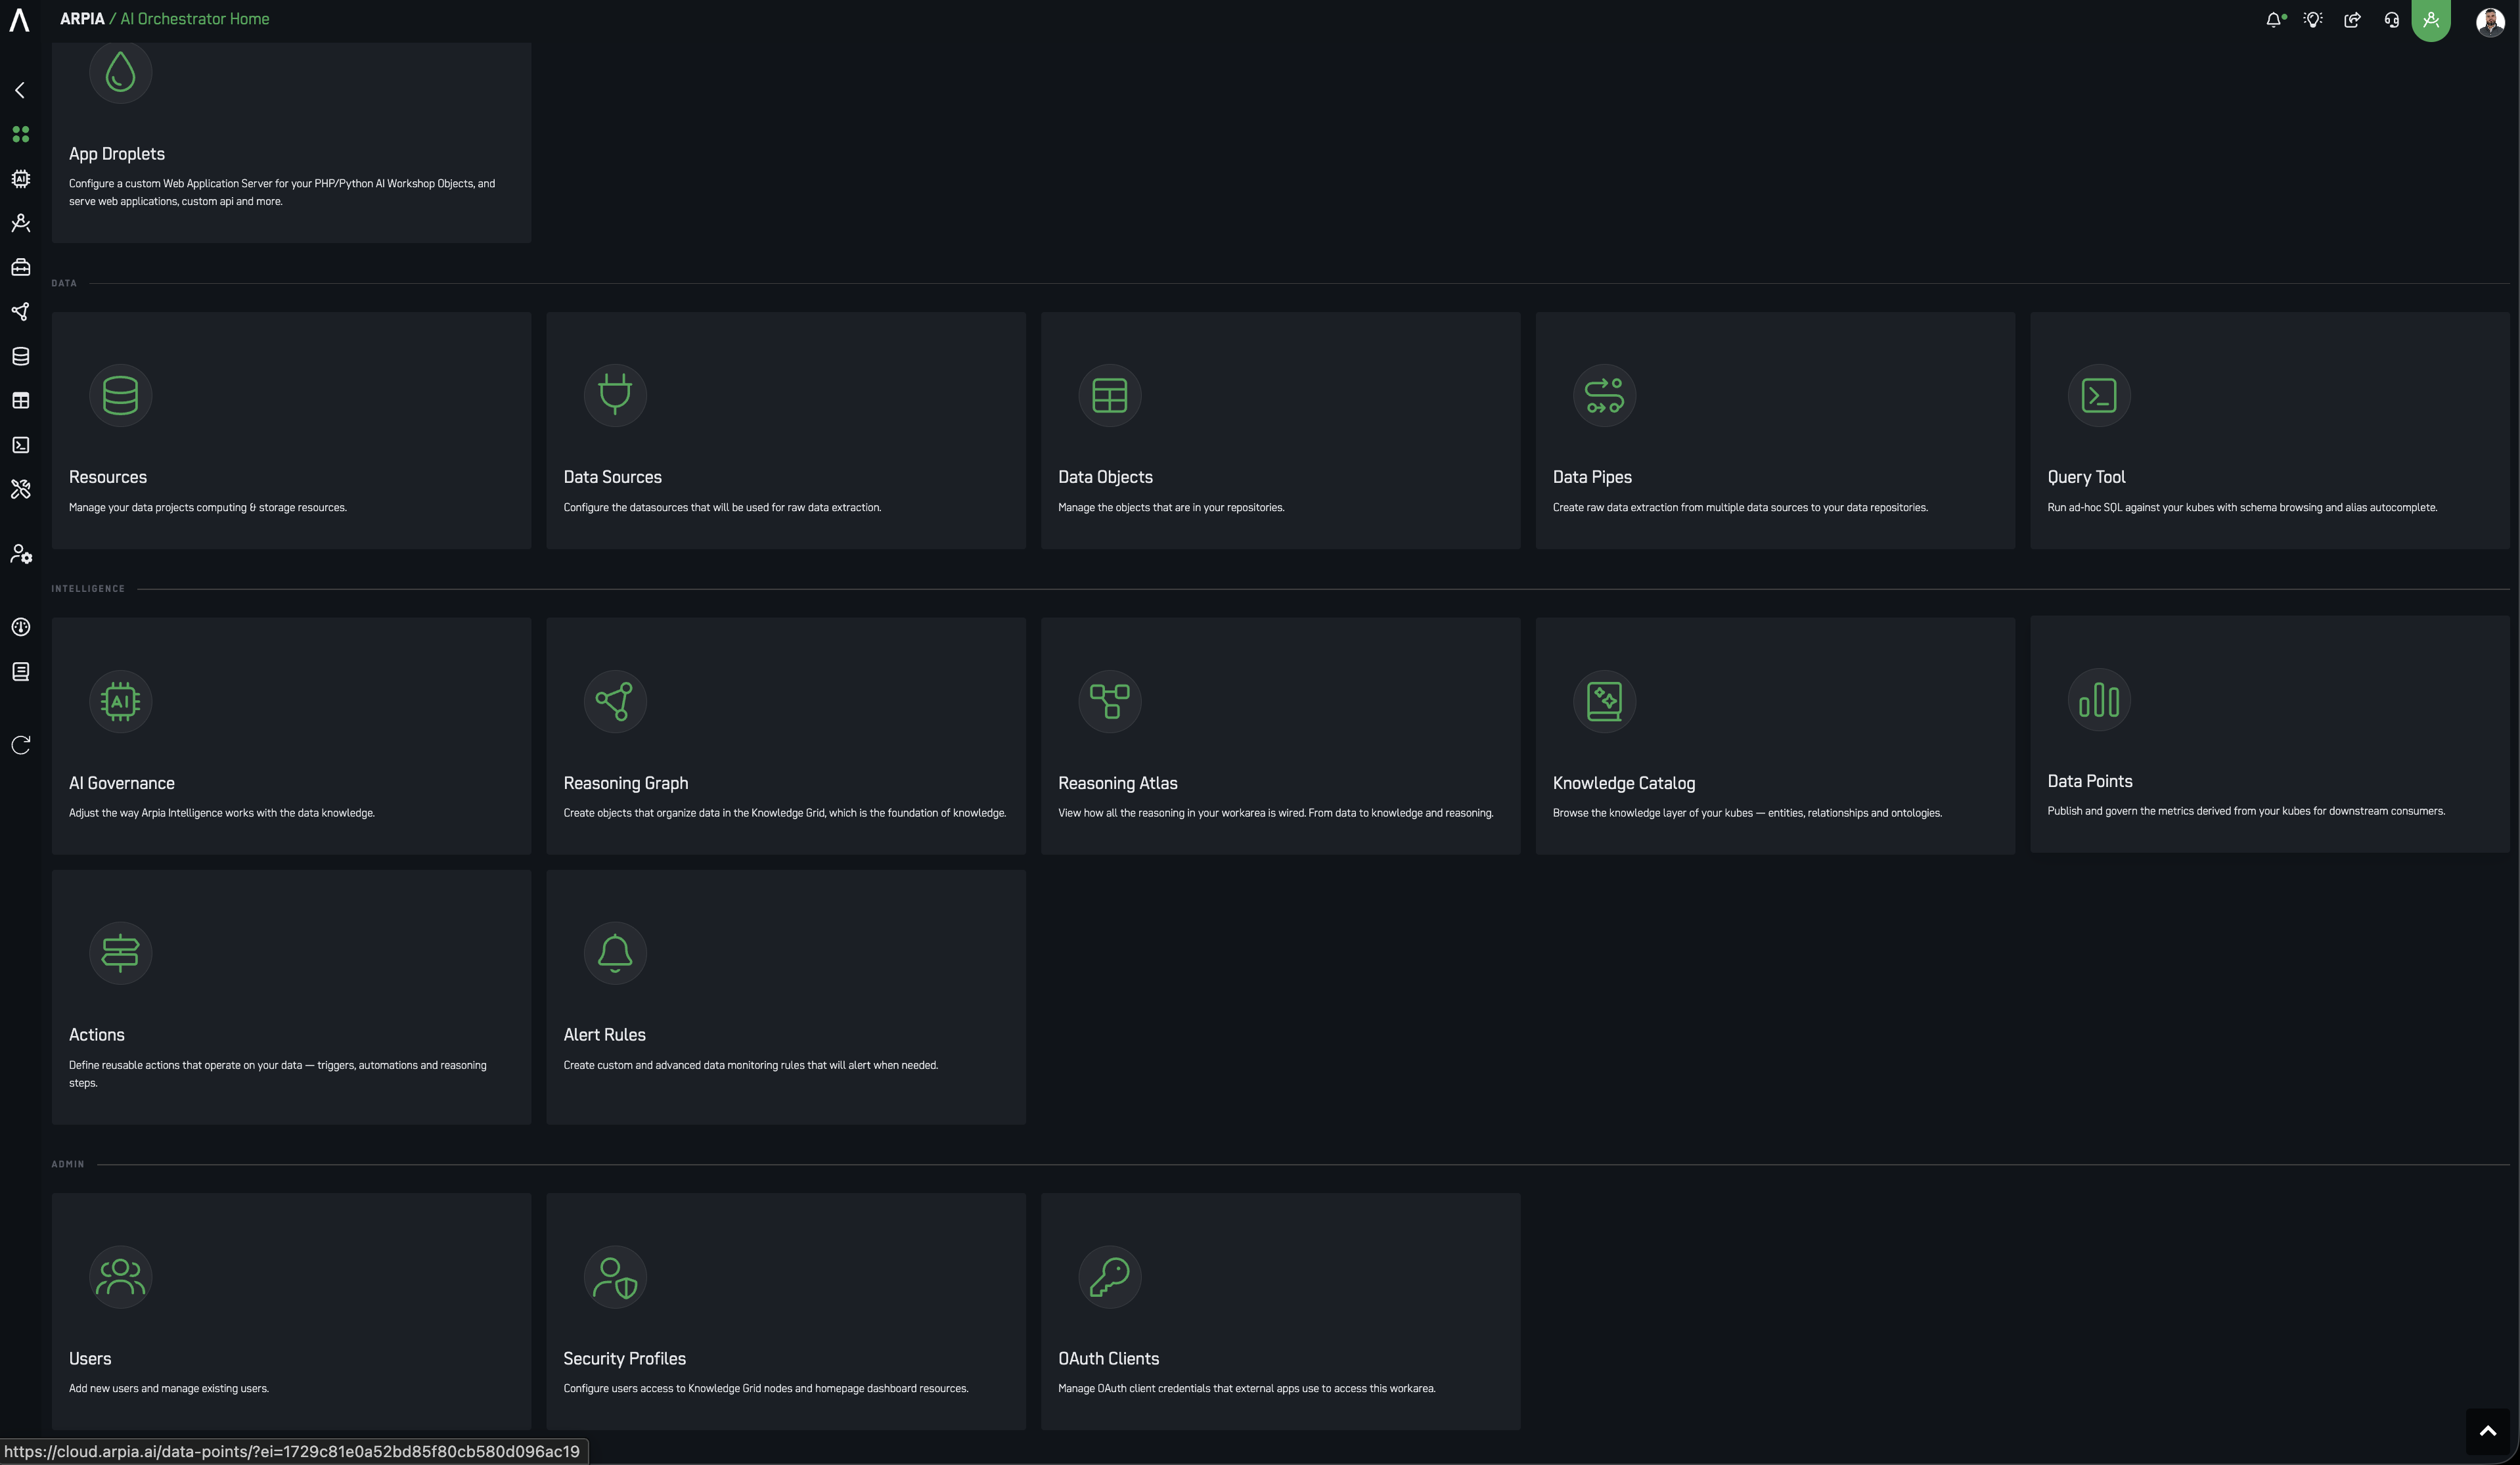Open the table grid icon in sidebar

(x=20, y=400)
